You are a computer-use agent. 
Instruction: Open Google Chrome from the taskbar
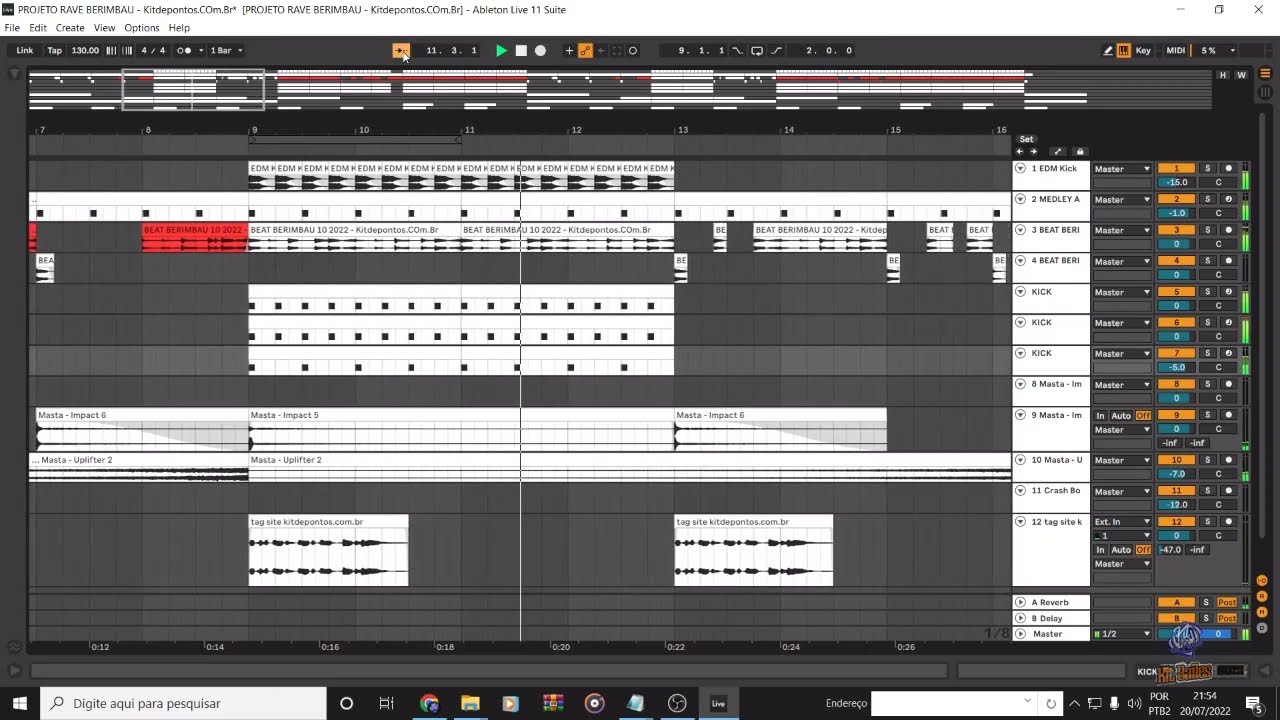[429, 703]
